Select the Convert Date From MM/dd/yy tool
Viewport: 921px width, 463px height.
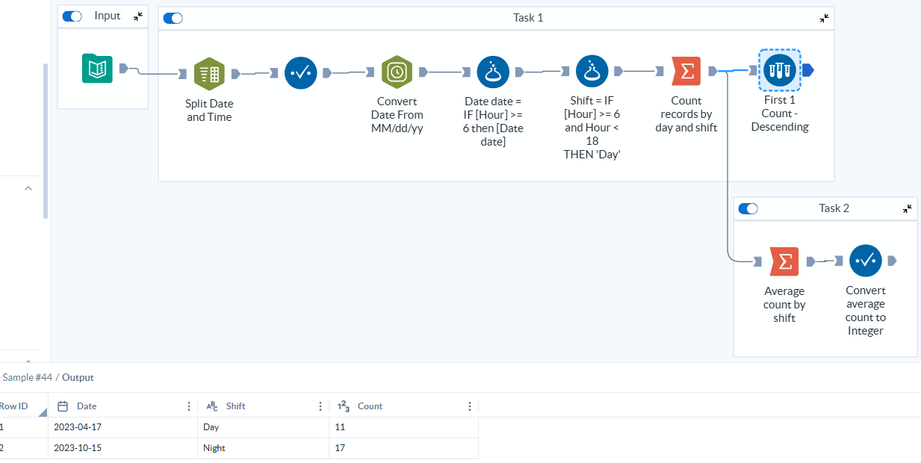pyautogui.click(x=397, y=72)
